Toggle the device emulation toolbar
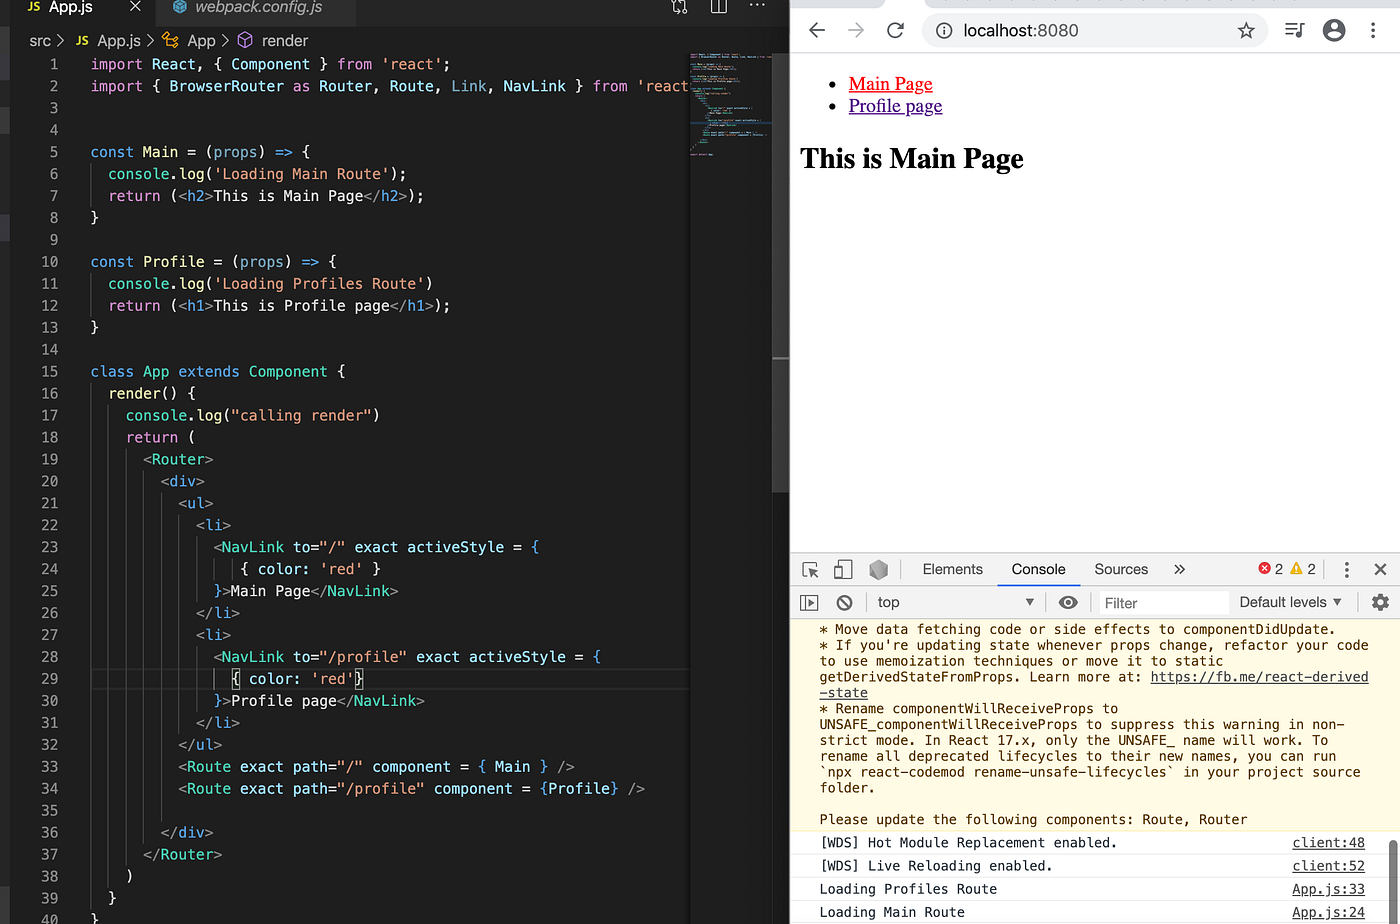1400x924 pixels. click(x=843, y=569)
